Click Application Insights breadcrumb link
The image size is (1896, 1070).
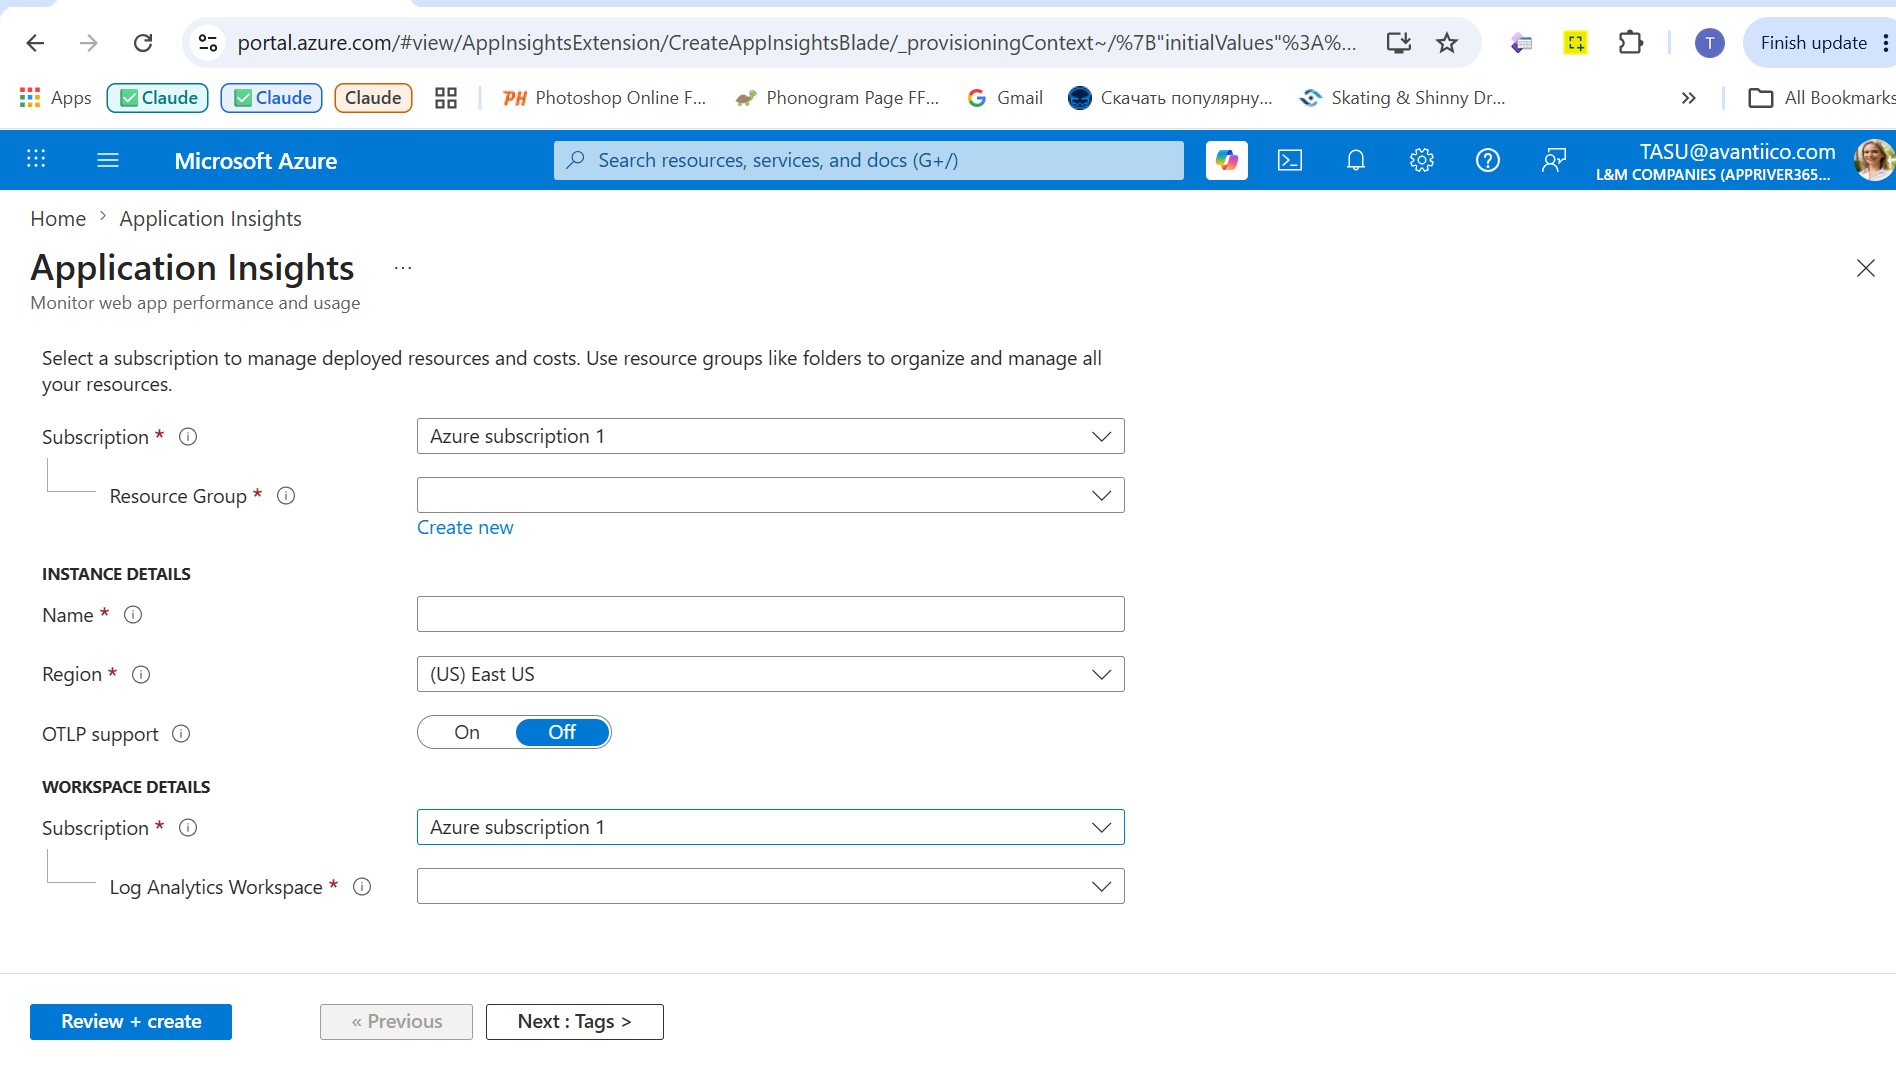[x=210, y=218]
